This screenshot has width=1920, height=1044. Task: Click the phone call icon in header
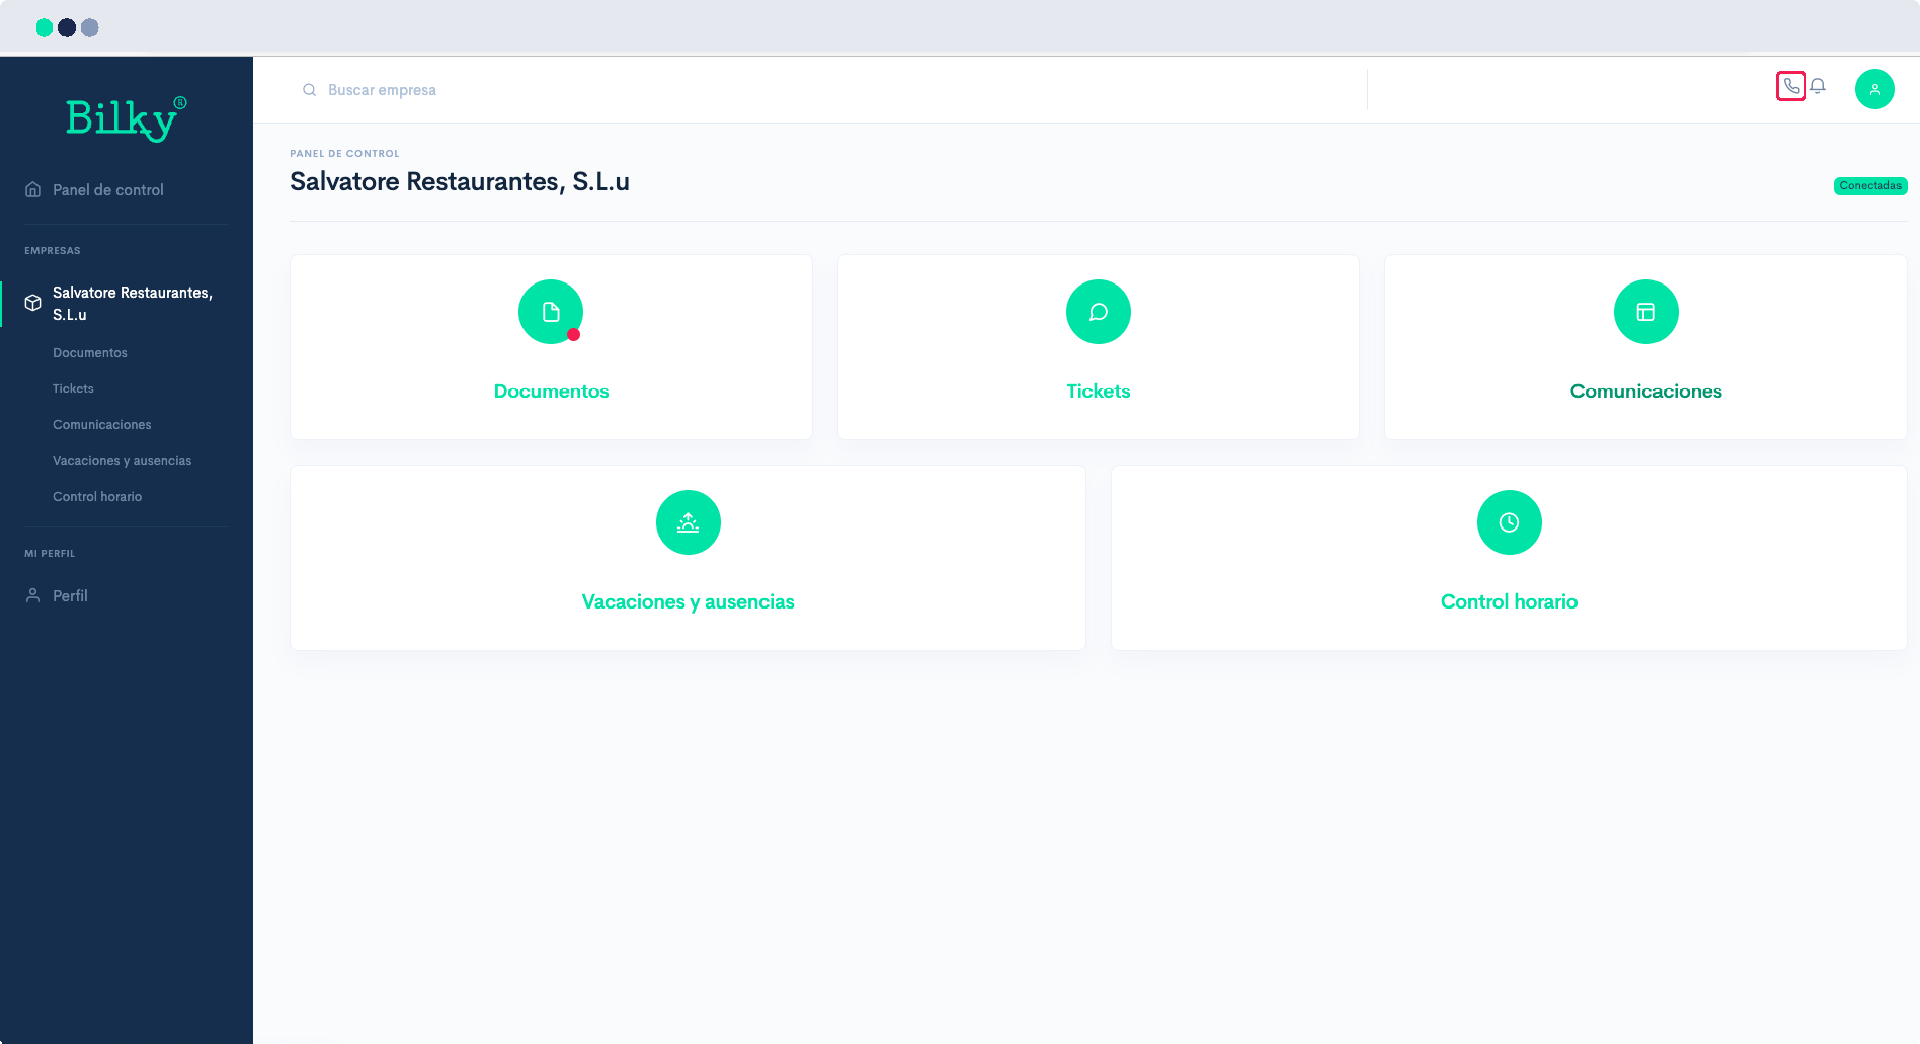coord(1790,87)
